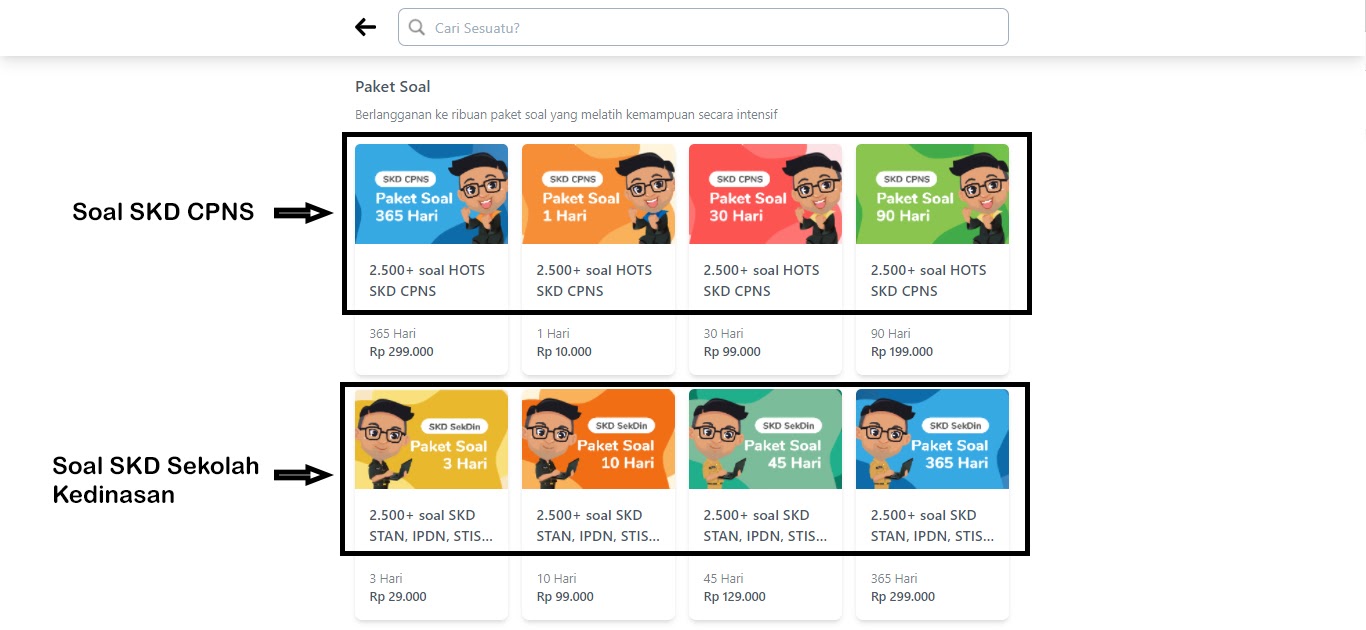The width and height of the screenshot is (1366, 630).
Task: Select the Rp 299.000 price of SekDin package
Action: tap(903, 597)
